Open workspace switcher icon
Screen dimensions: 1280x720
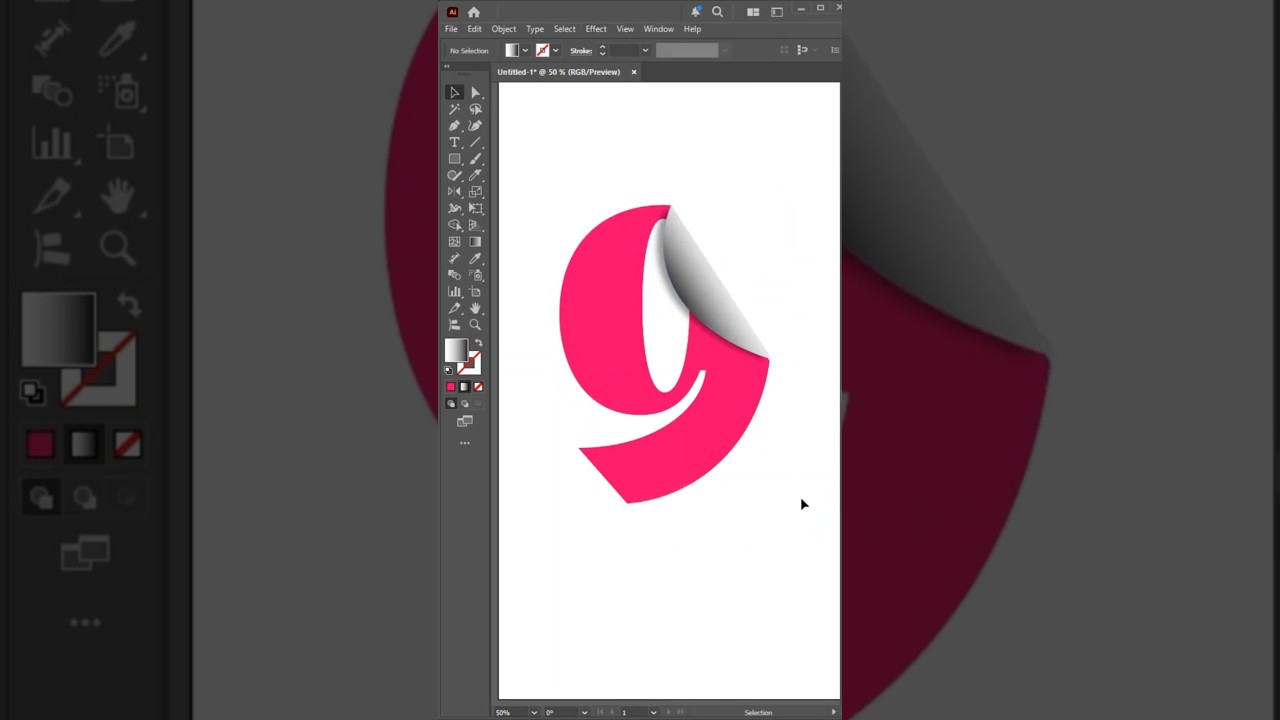click(x=777, y=12)
